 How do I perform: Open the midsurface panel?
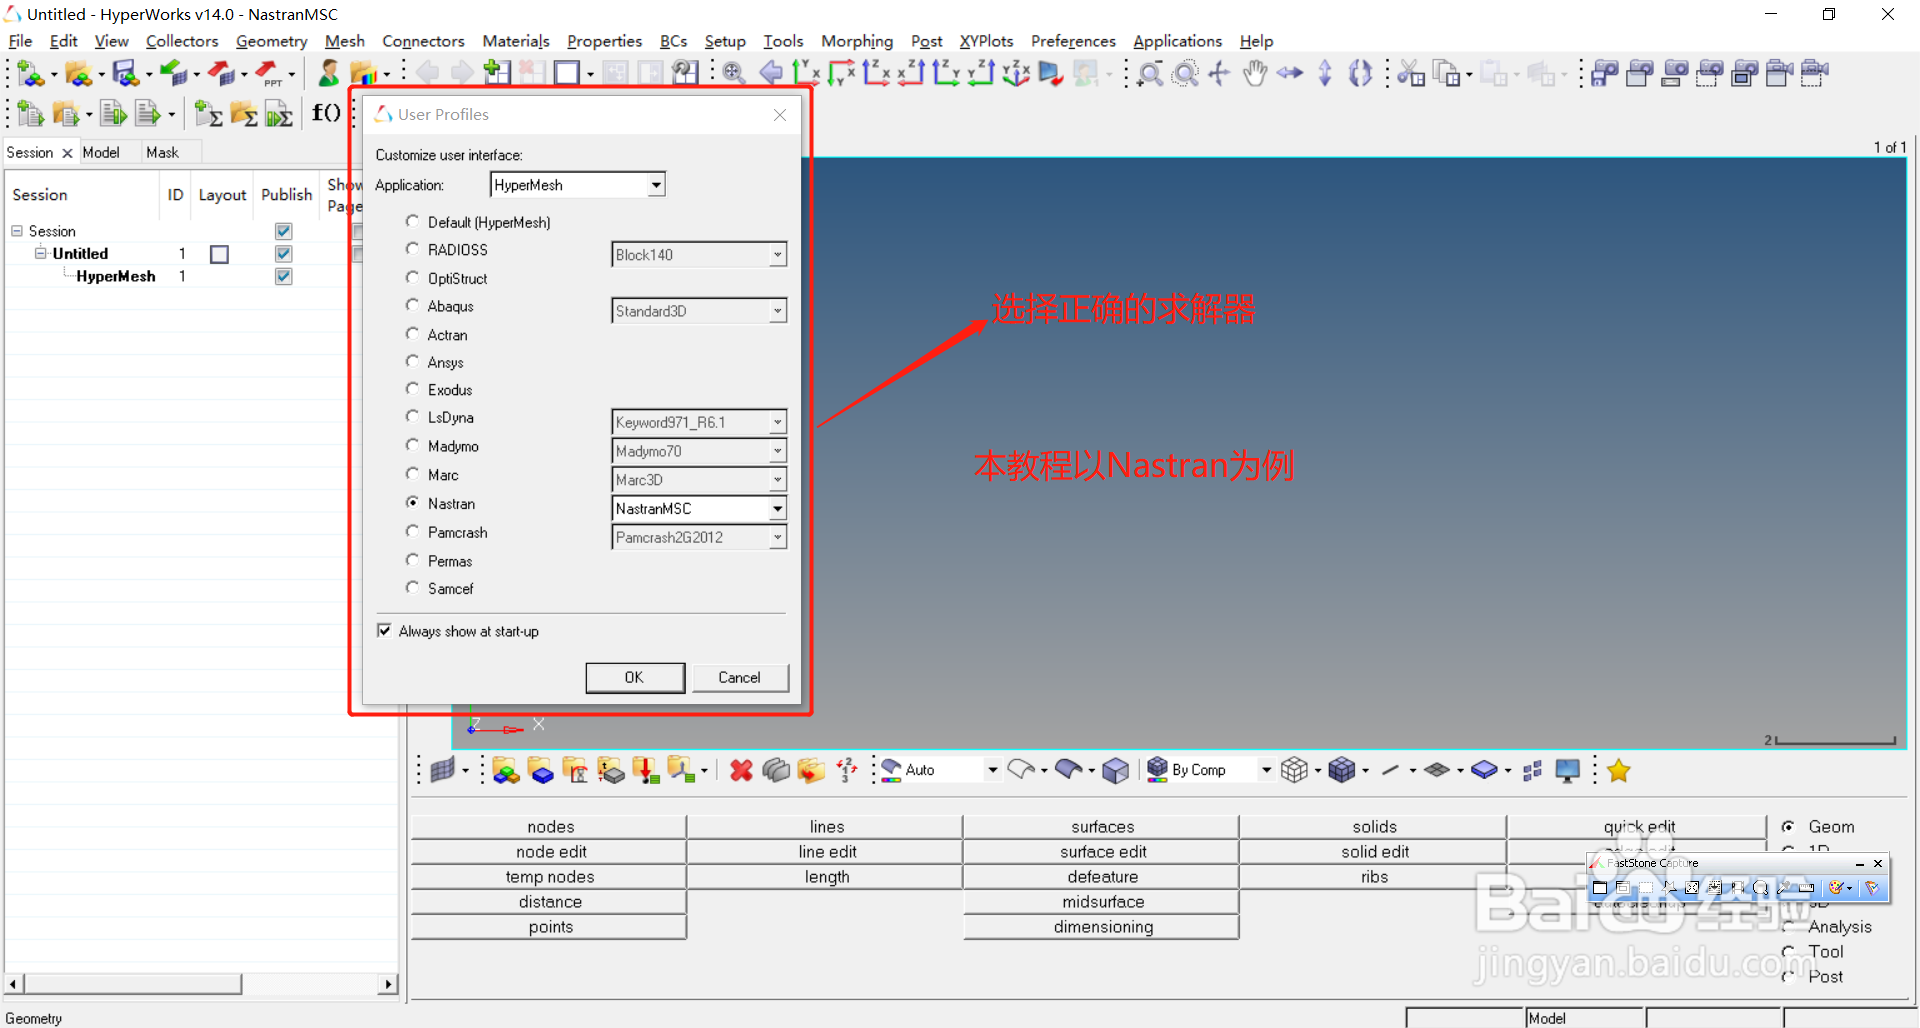click(1103, 902)
